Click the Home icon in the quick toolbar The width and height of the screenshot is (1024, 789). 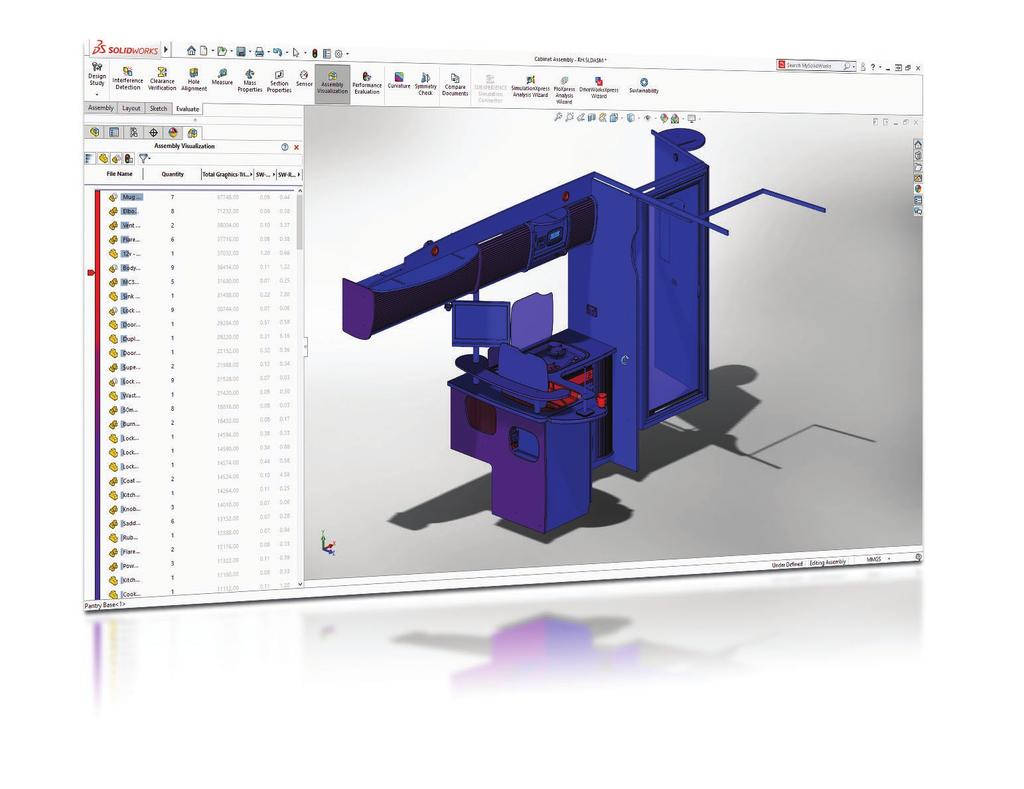(x=191, y=50)
